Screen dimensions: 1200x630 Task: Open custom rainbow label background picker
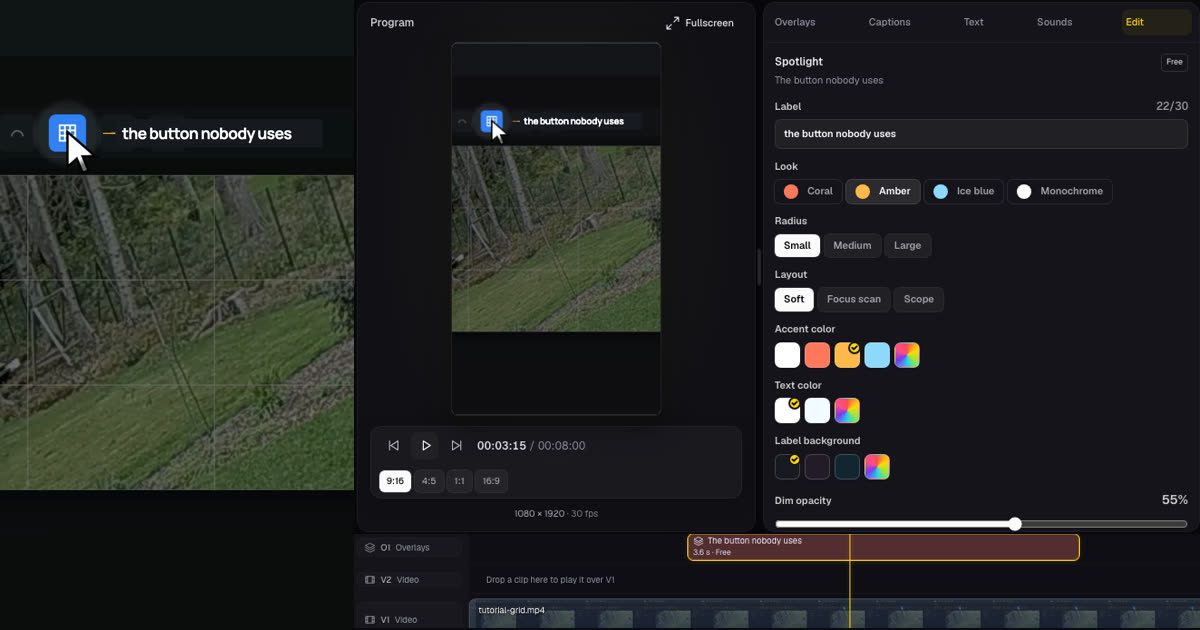click(877, 466)
